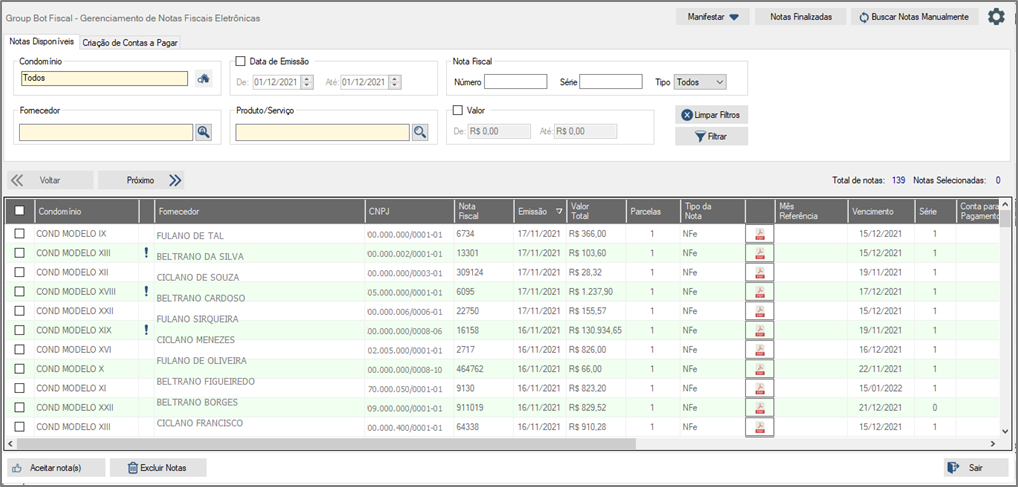Click the Excluir Notas button
Viewport: 1018px width, 487px height.
pos(158,468)
